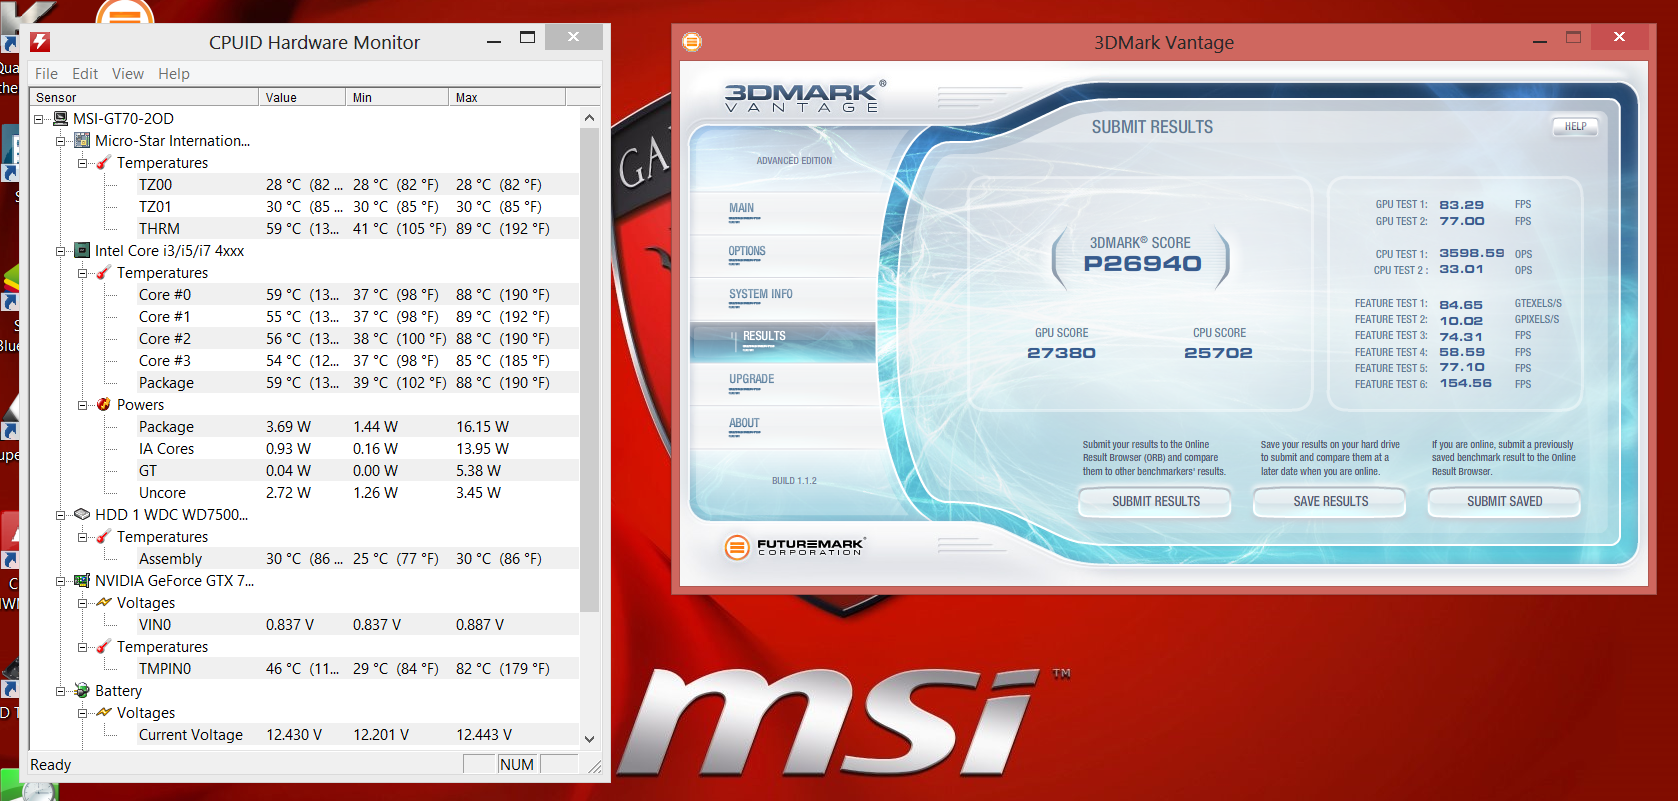The width and height of the screenshot is (1678, 801).
Task: Open the UPGRADE page in 3DMark
Action: pos(752,380)
